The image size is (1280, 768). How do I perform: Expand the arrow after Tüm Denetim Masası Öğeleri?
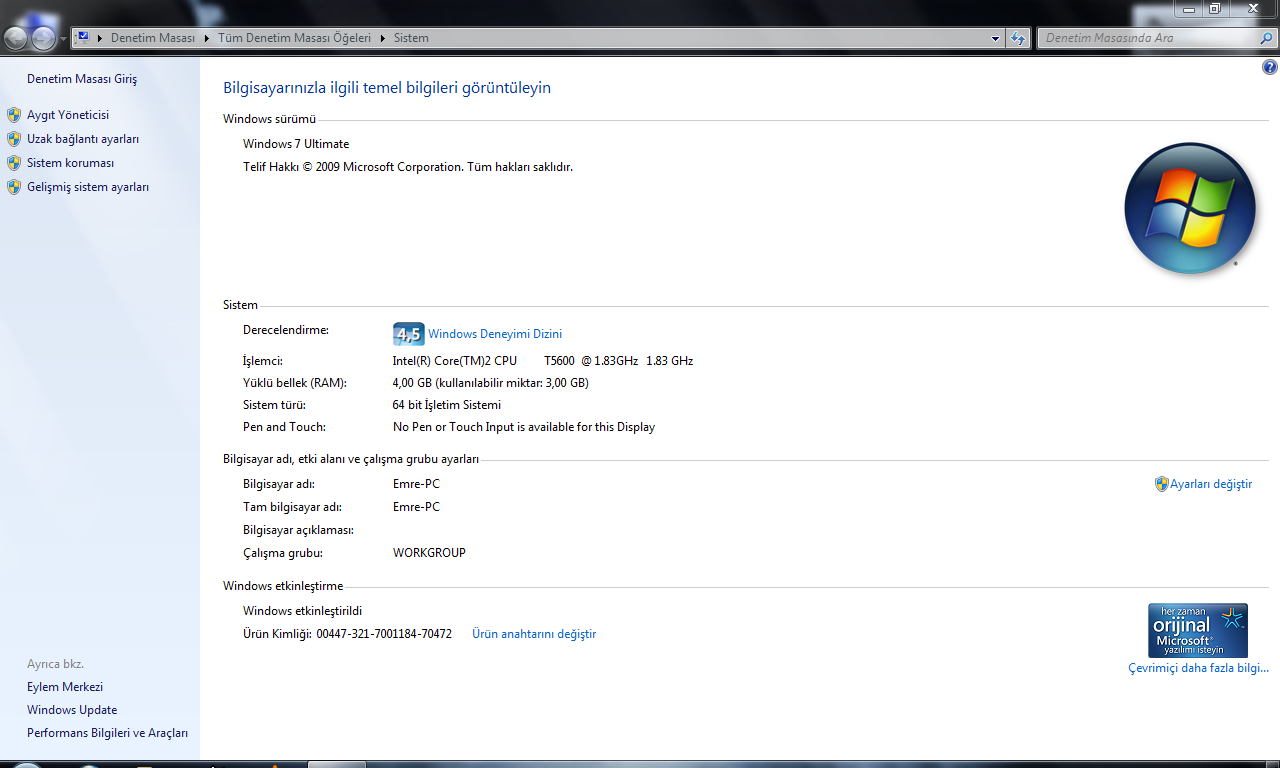(x=382, y=38)
